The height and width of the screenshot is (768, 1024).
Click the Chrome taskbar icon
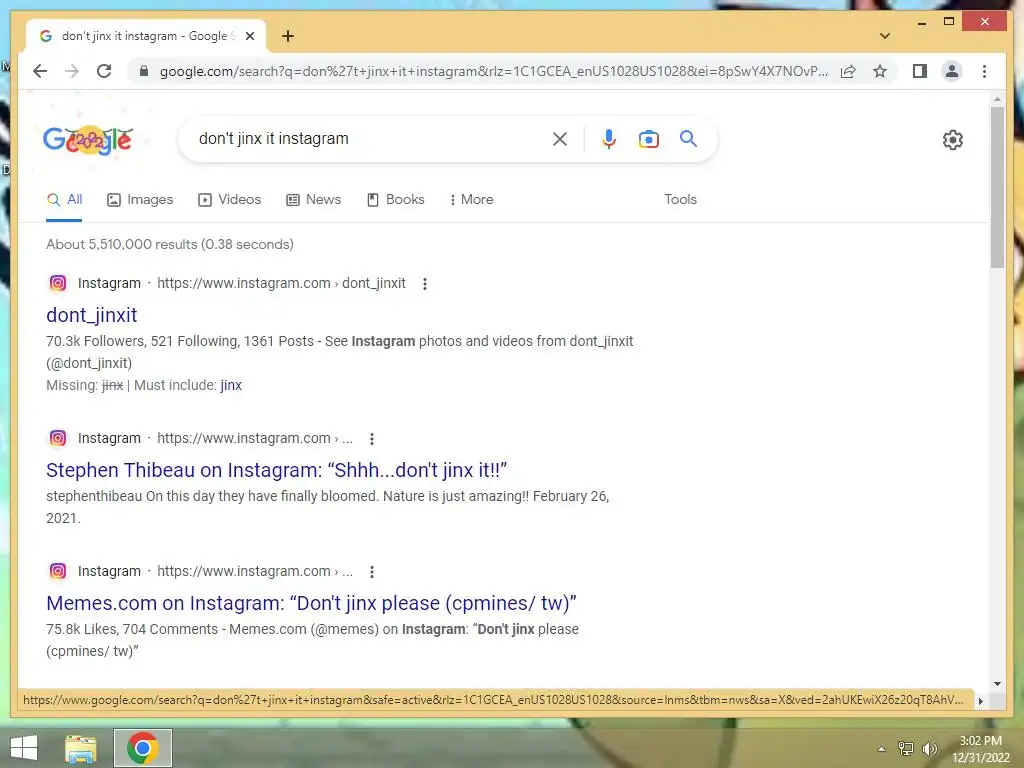pyautogui.click(x=143, y=748)
